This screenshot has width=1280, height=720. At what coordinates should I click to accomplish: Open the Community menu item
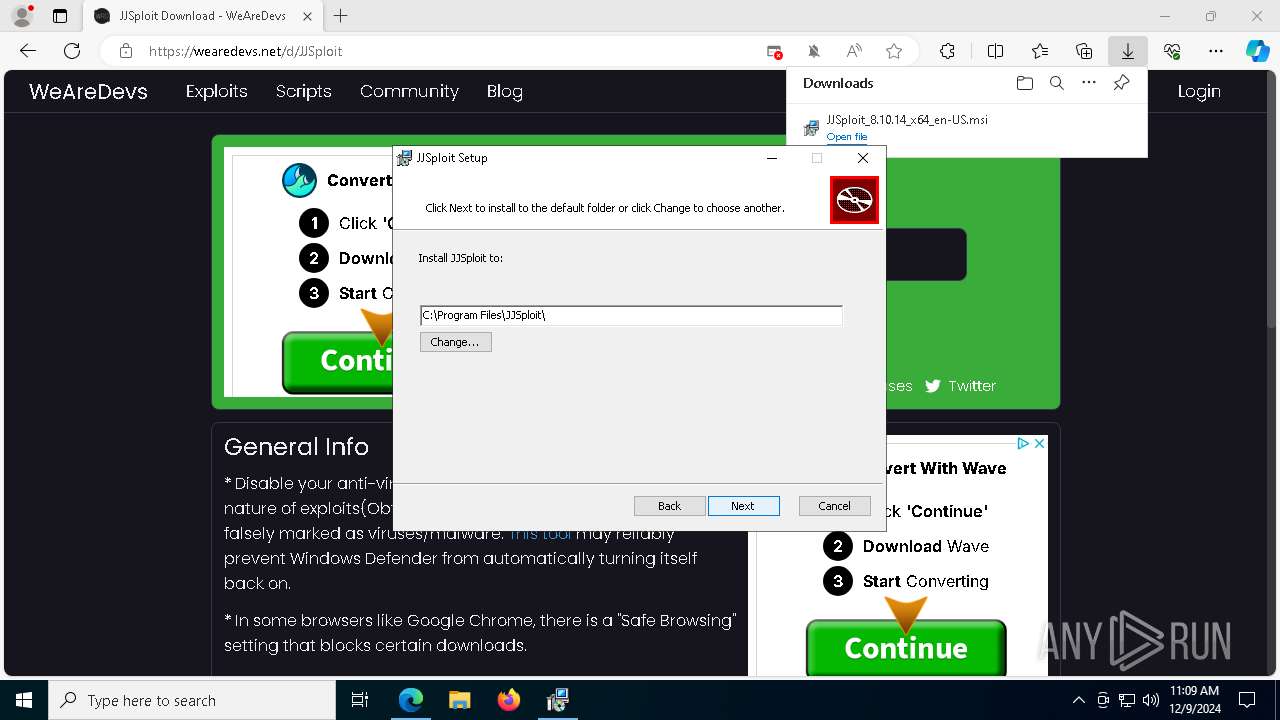pos(409,91)
